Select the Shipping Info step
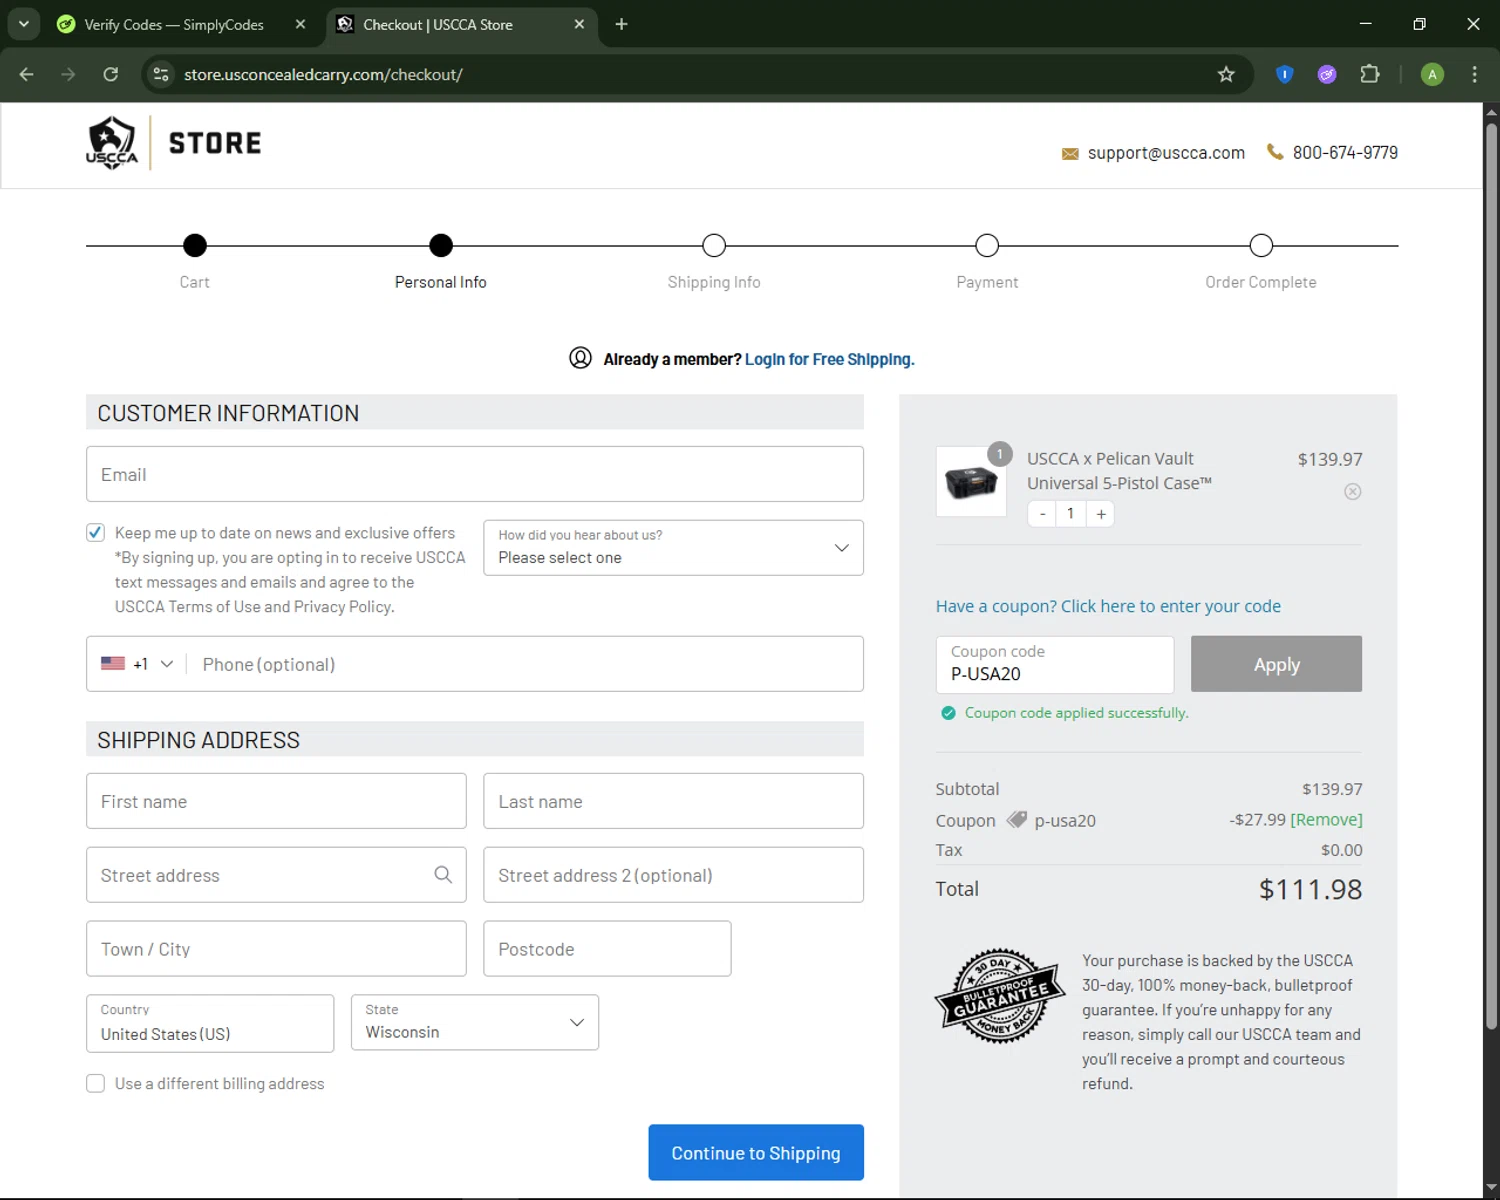 714,245
